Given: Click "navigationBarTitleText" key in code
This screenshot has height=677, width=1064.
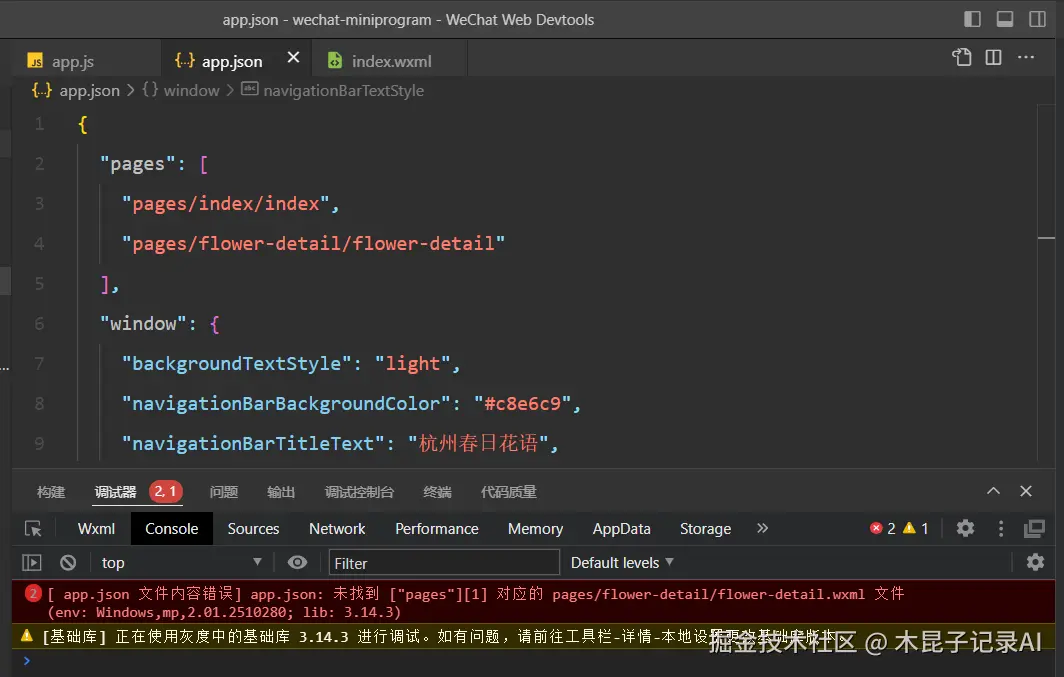Looking at the screenshot, I should [253, 444].
